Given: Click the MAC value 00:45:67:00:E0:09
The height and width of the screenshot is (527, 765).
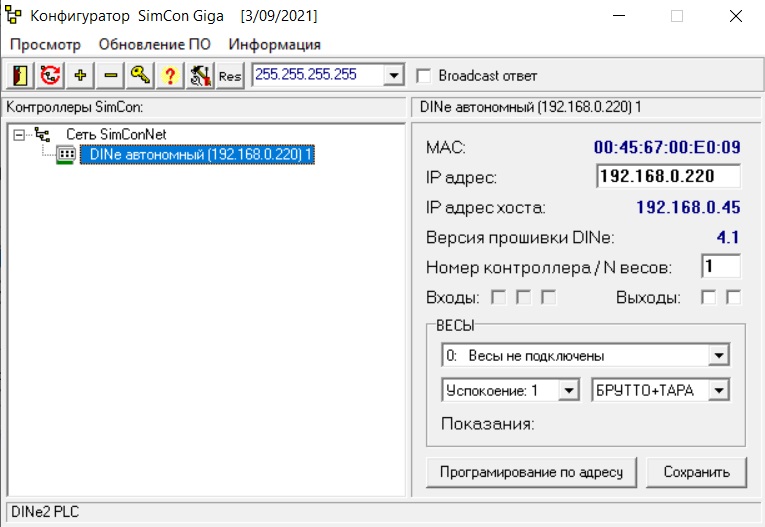Looking at the screenshot, I should 667,147.
